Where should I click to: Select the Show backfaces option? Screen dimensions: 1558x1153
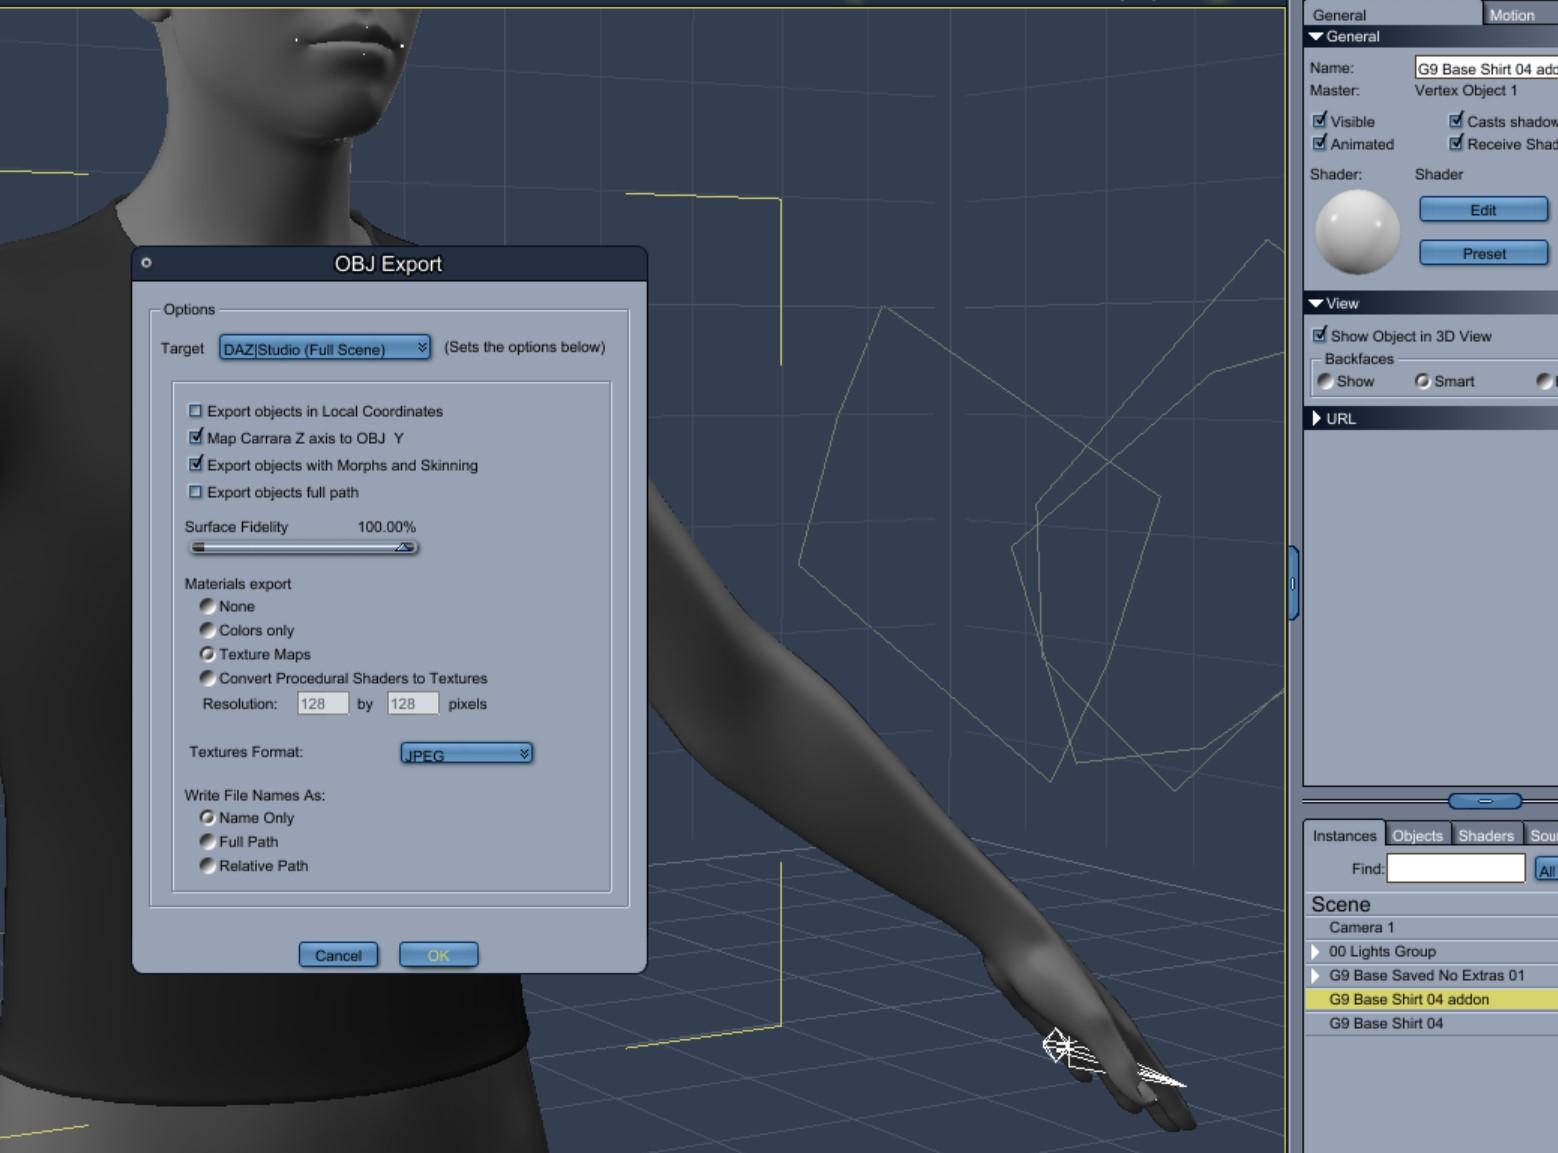coord(1325,381)
